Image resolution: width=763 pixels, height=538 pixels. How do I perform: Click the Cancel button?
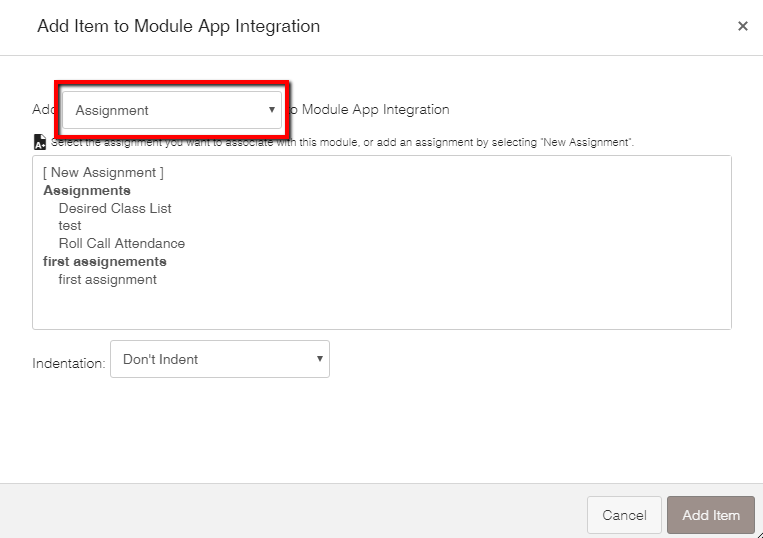coord(624,515)
